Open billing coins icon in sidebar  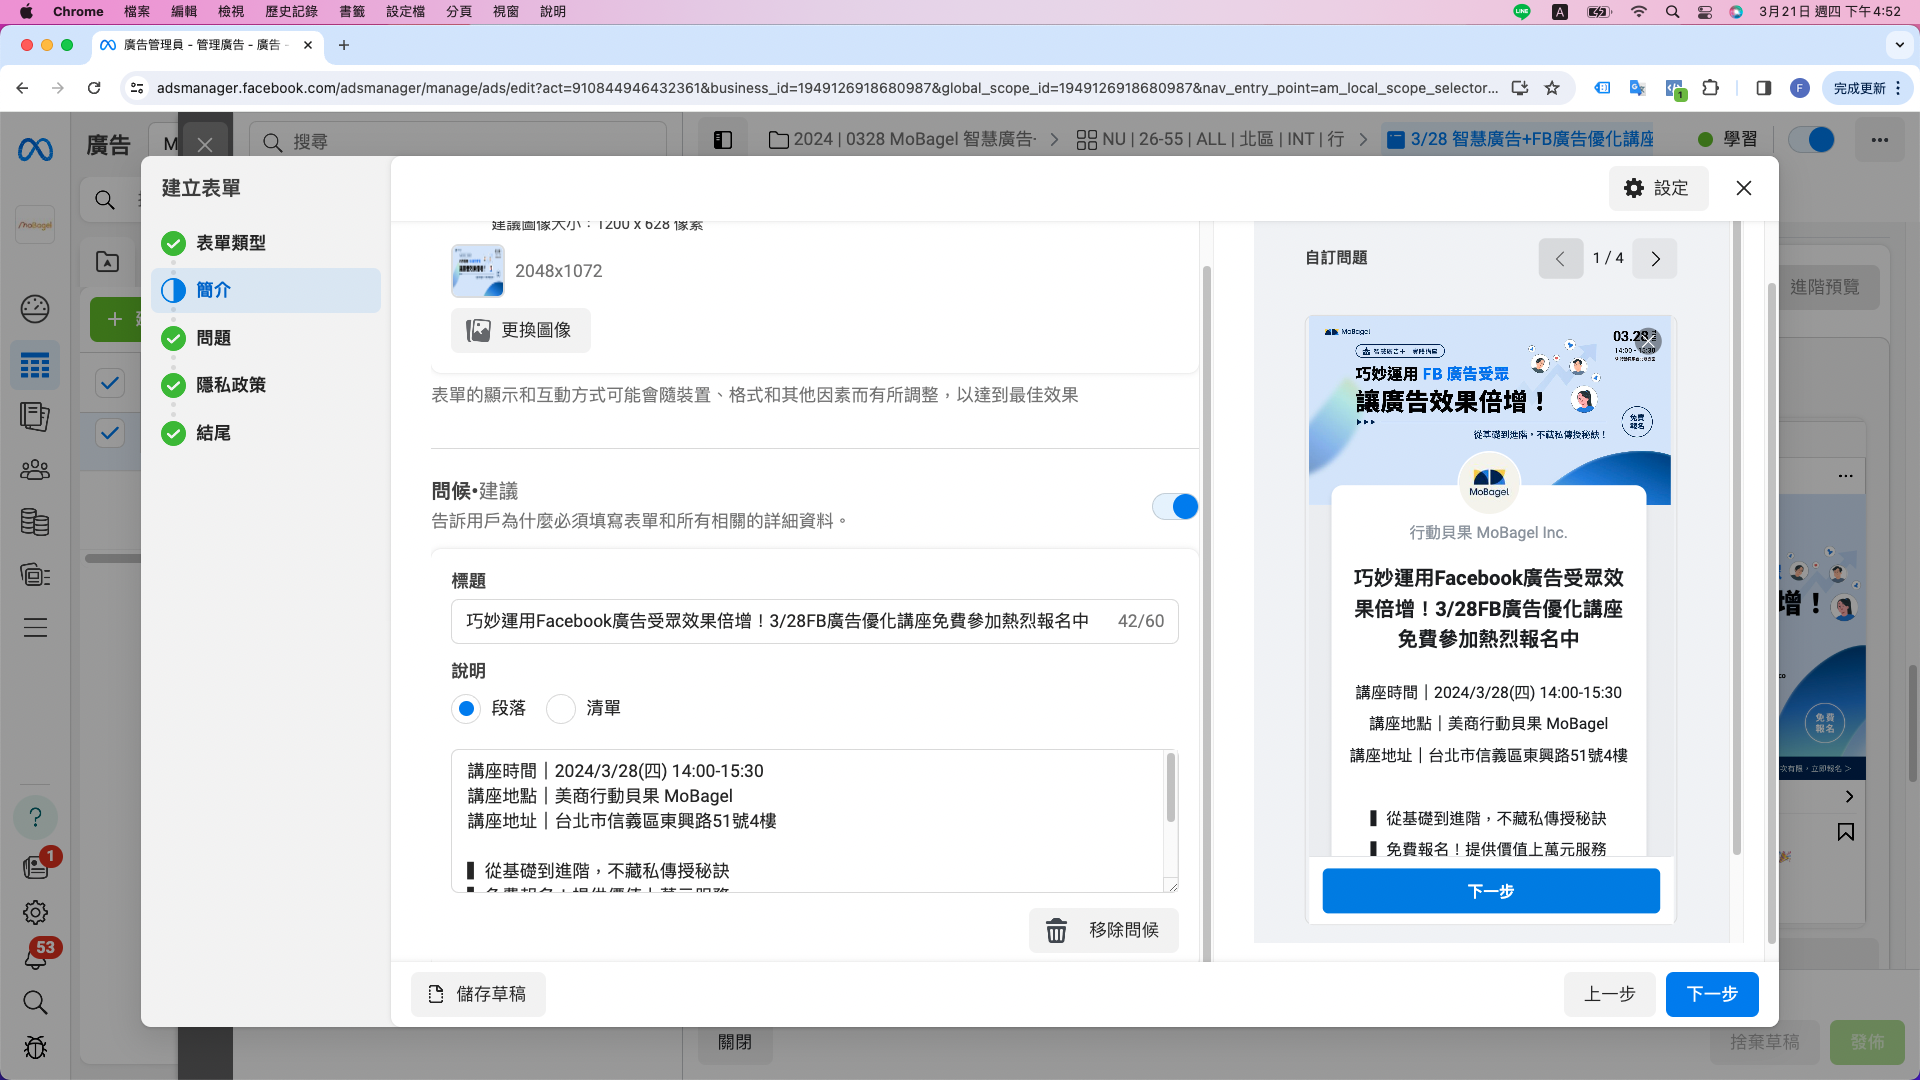(35, 522)
